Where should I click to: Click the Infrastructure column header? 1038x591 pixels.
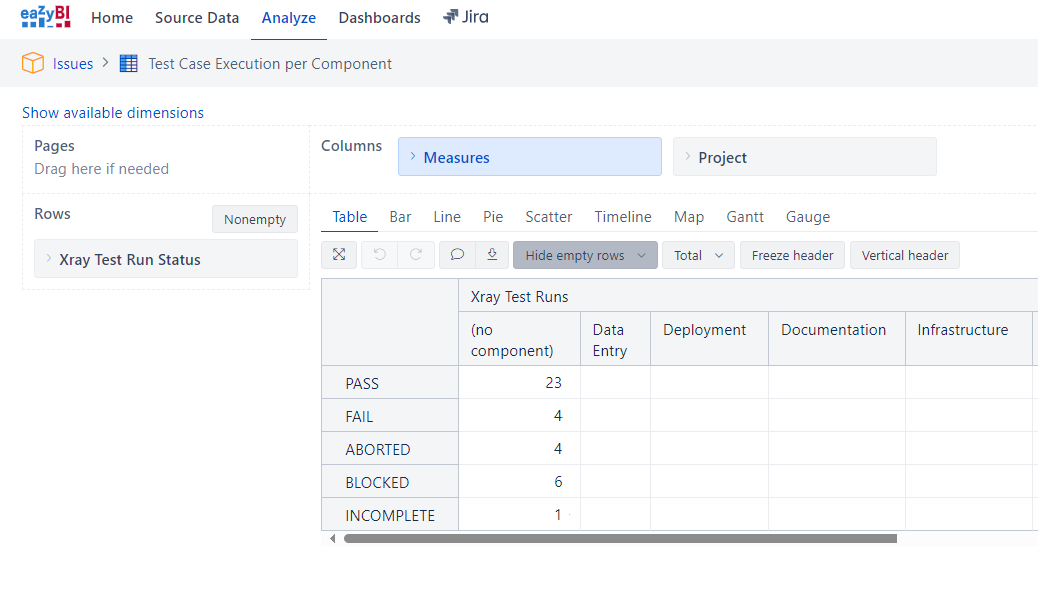pos(968,340)
